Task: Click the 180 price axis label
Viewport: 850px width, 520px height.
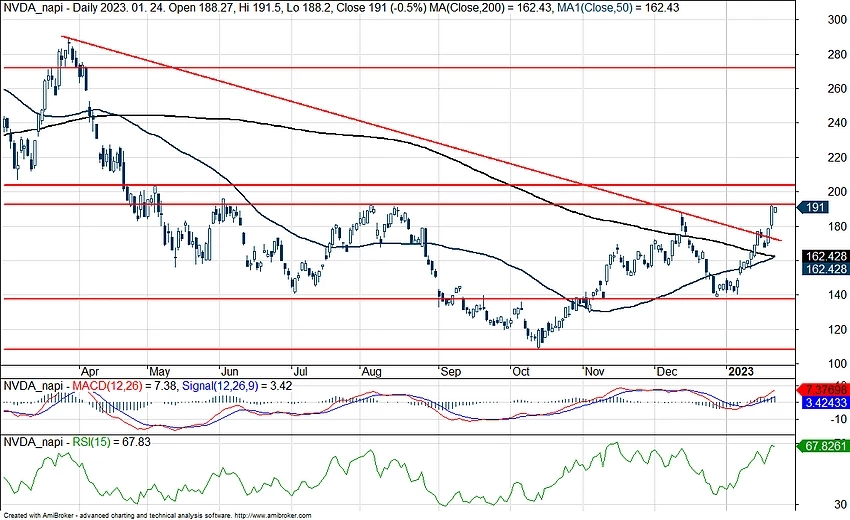Action: coord(837,227)
